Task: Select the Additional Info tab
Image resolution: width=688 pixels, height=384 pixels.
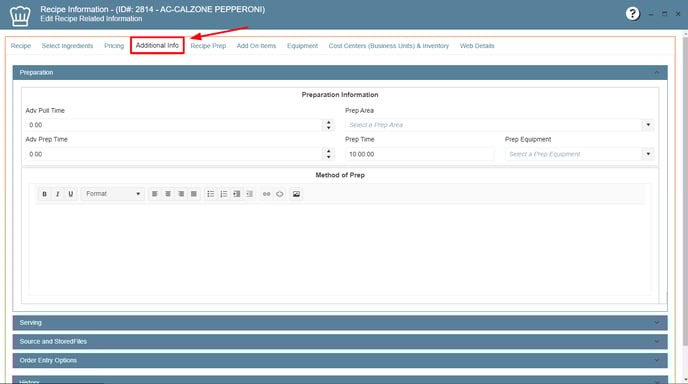Action: [157, 45]
